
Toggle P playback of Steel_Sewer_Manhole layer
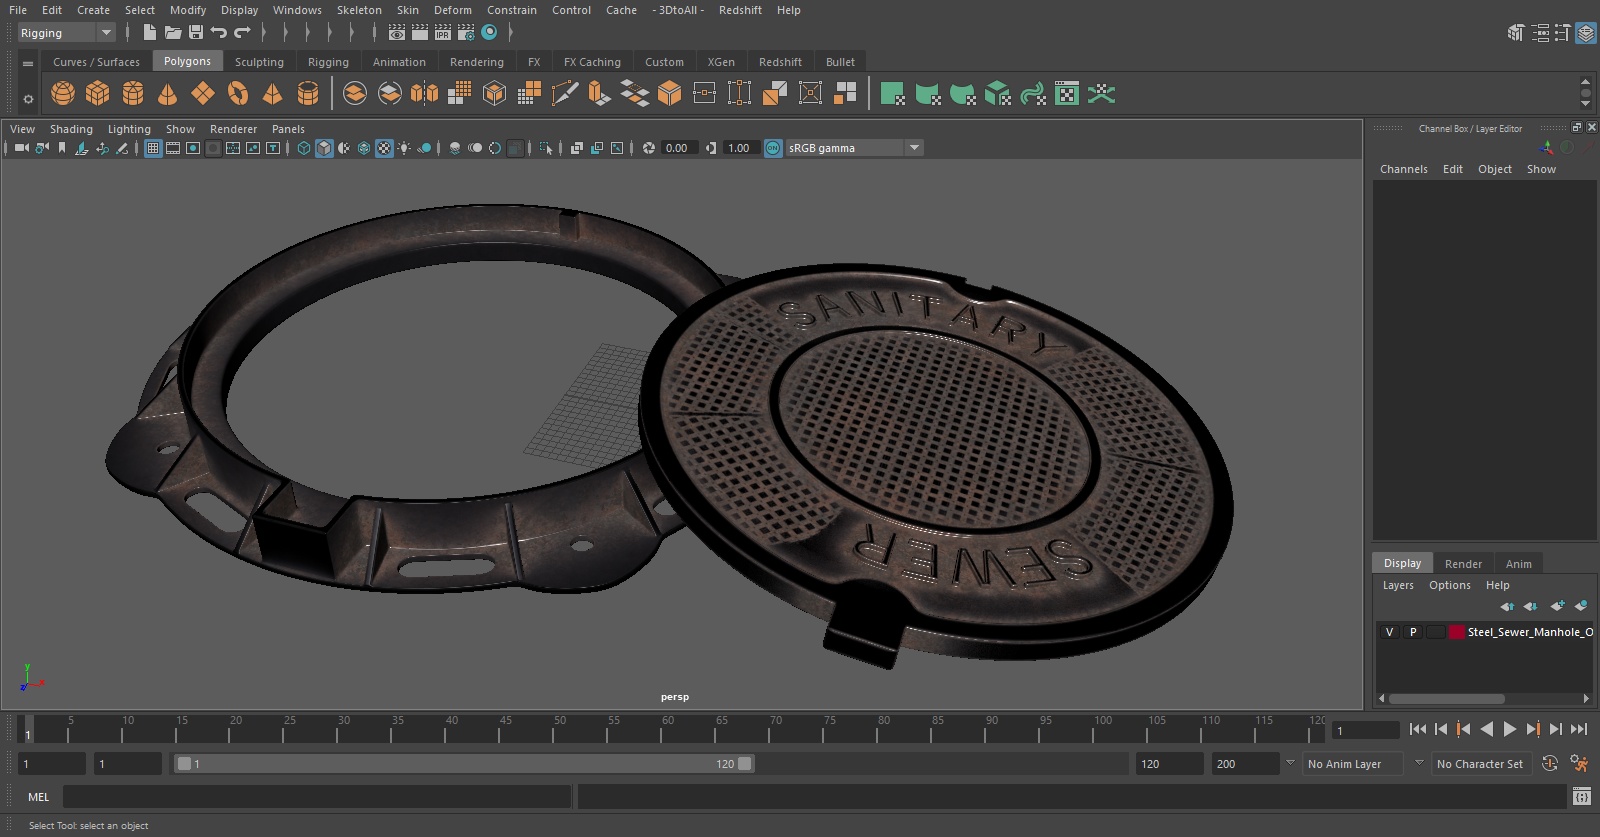coord(1413,632)
